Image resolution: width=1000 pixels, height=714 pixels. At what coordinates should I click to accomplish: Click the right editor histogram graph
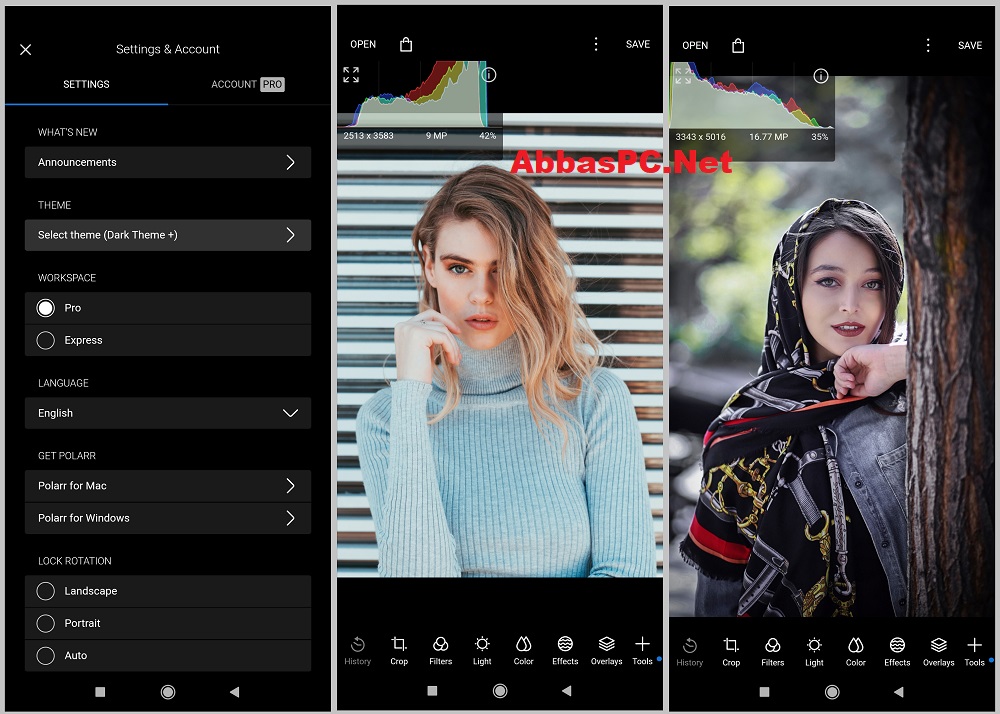click(x=752, y=96)
